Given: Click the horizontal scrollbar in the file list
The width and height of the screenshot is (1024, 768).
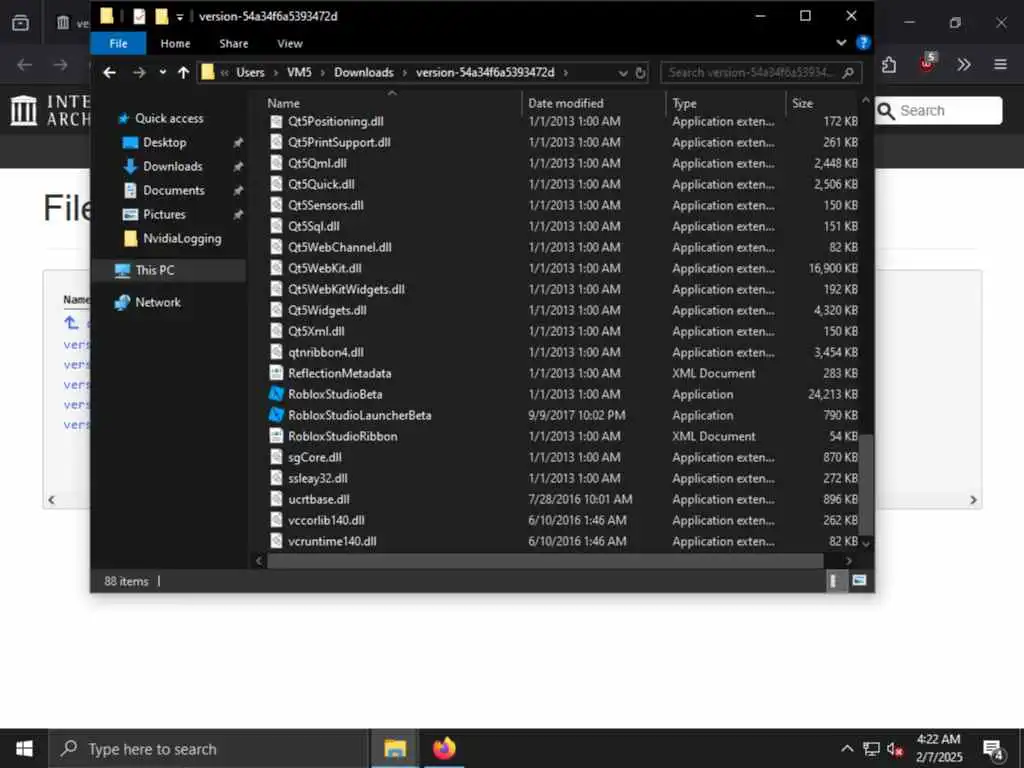Looking at the screenshot, I should pyautogui.click(x=545, y=560).
